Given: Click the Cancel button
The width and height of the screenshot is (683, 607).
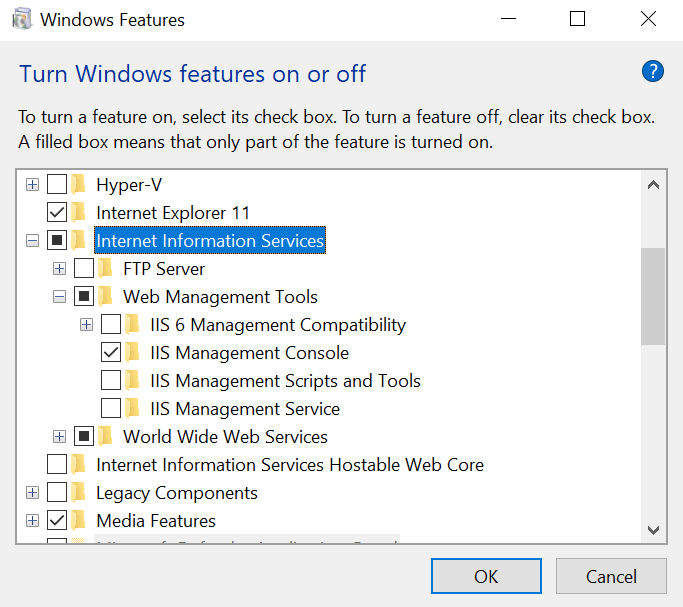Looking at the screenshot, I should [x=610, y=576].
